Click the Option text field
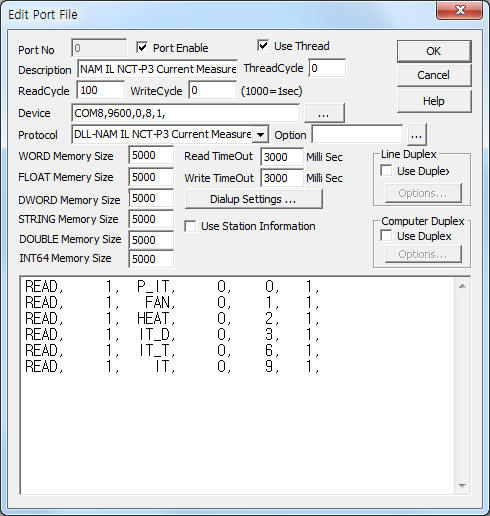 point(357,135)
